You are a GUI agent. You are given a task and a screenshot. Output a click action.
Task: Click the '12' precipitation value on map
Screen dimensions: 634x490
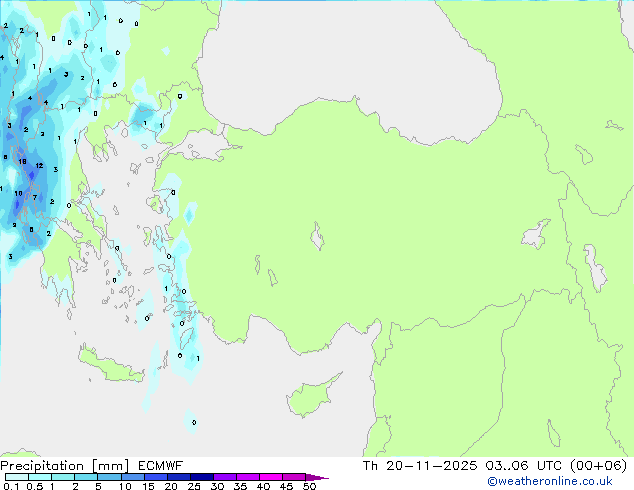(39, 165)
